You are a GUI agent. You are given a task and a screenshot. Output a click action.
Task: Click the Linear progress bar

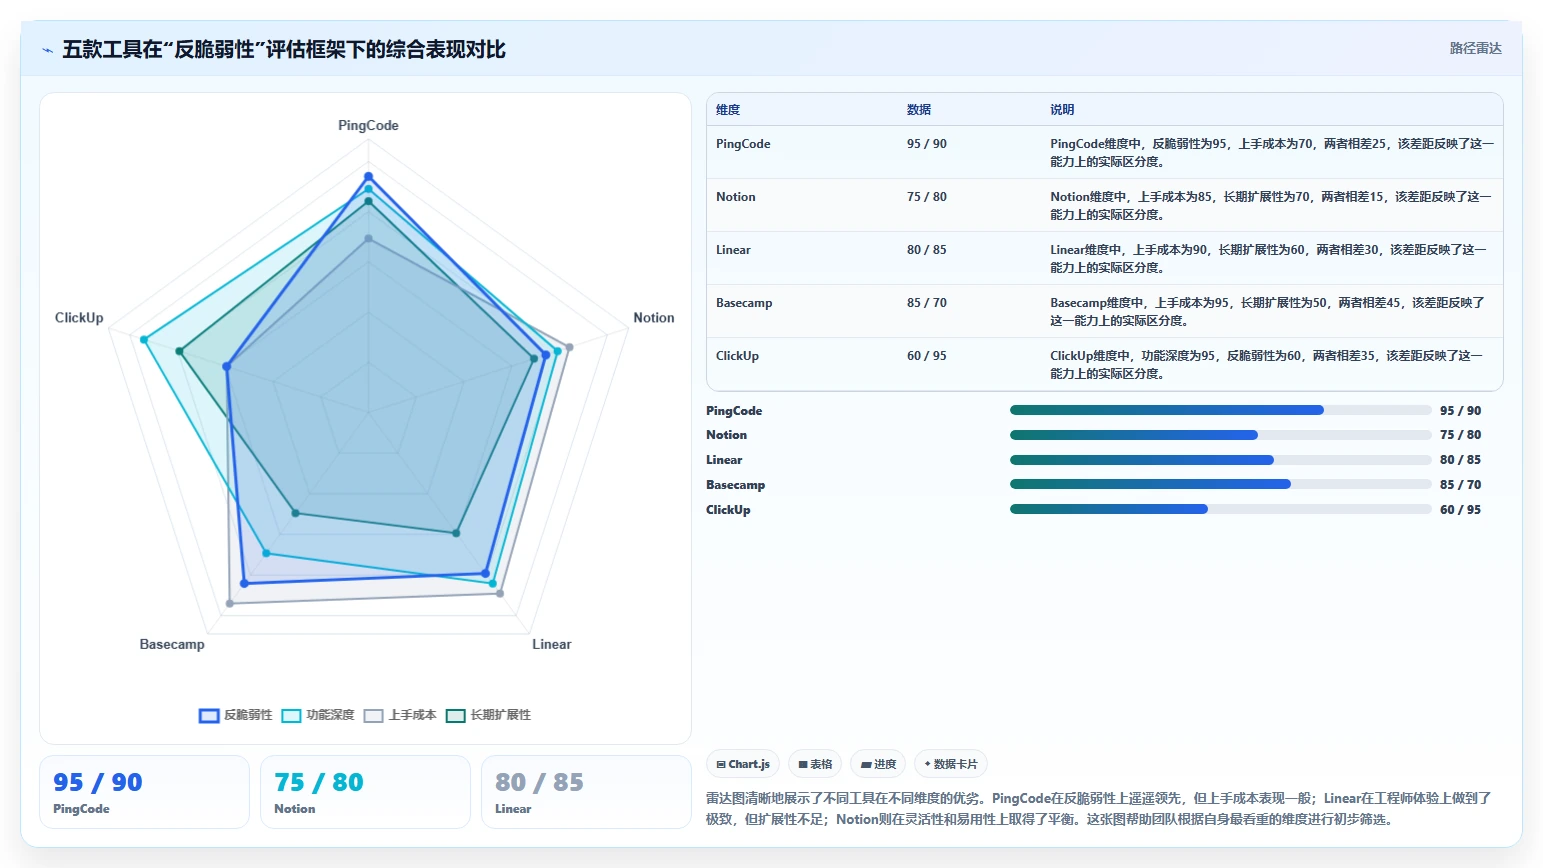(1220, 460)
